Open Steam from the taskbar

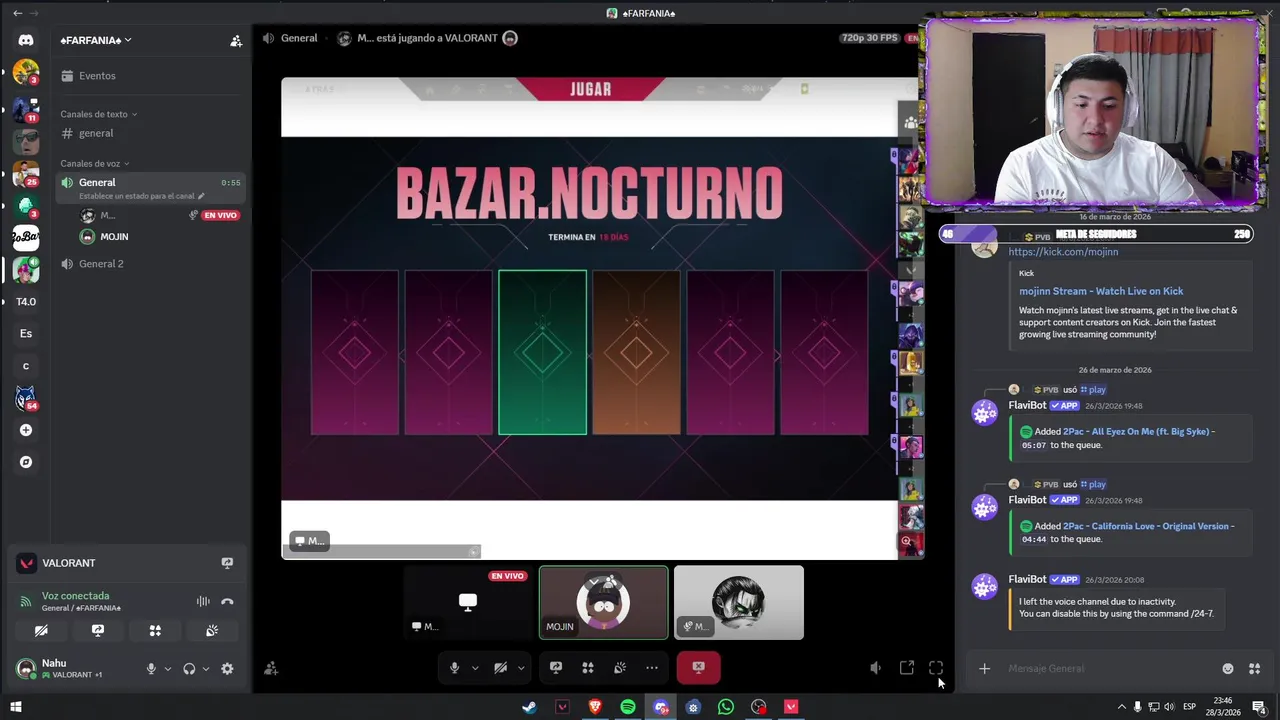point(529,707)
